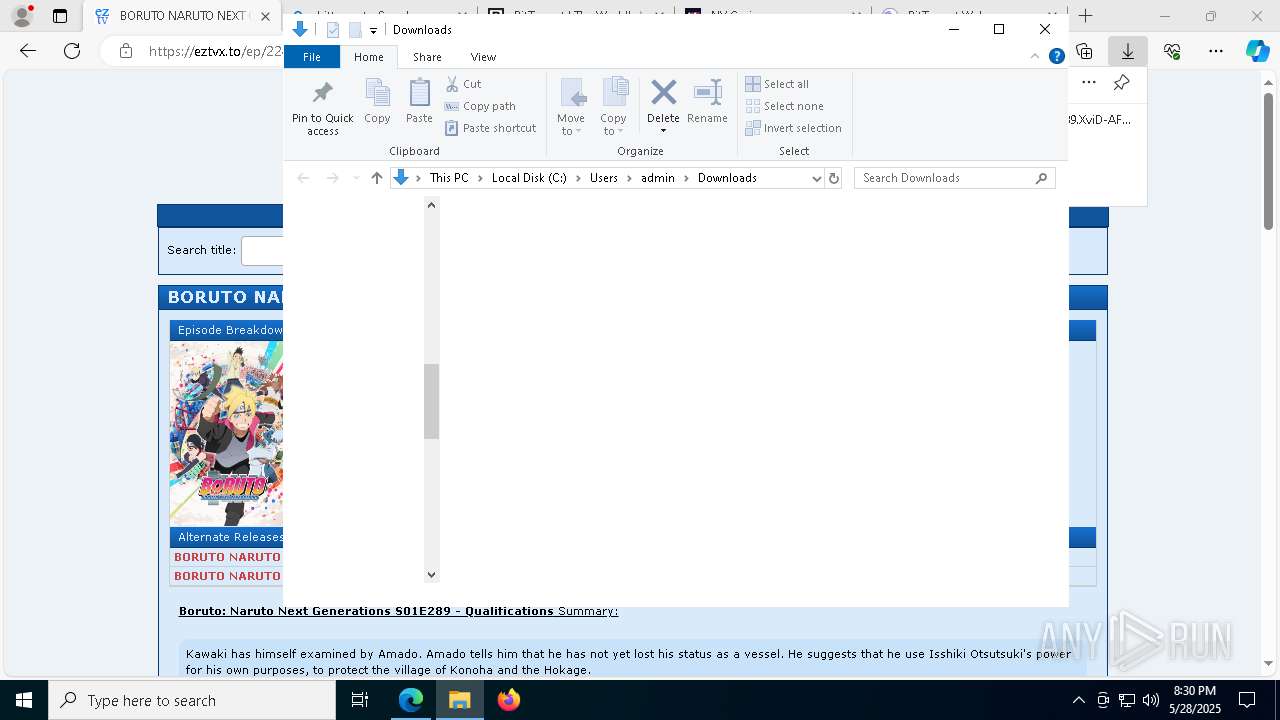This screenshot has height=720, width=1280.
Task: Click the Edge profile avatar icon
Action: tap(22, 16)
